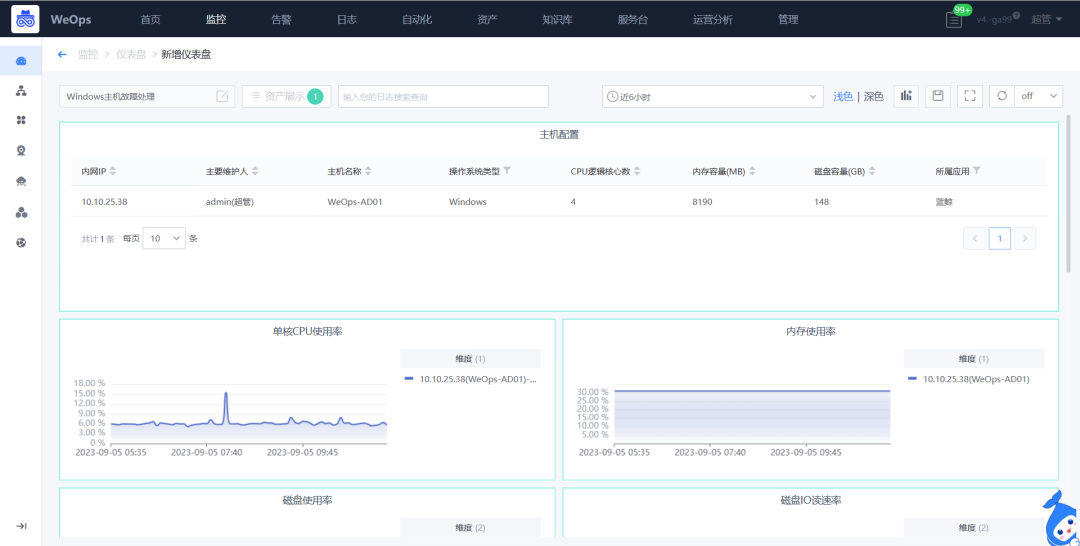Click the 维度 (1) header in CPU panel

point(470,359)
